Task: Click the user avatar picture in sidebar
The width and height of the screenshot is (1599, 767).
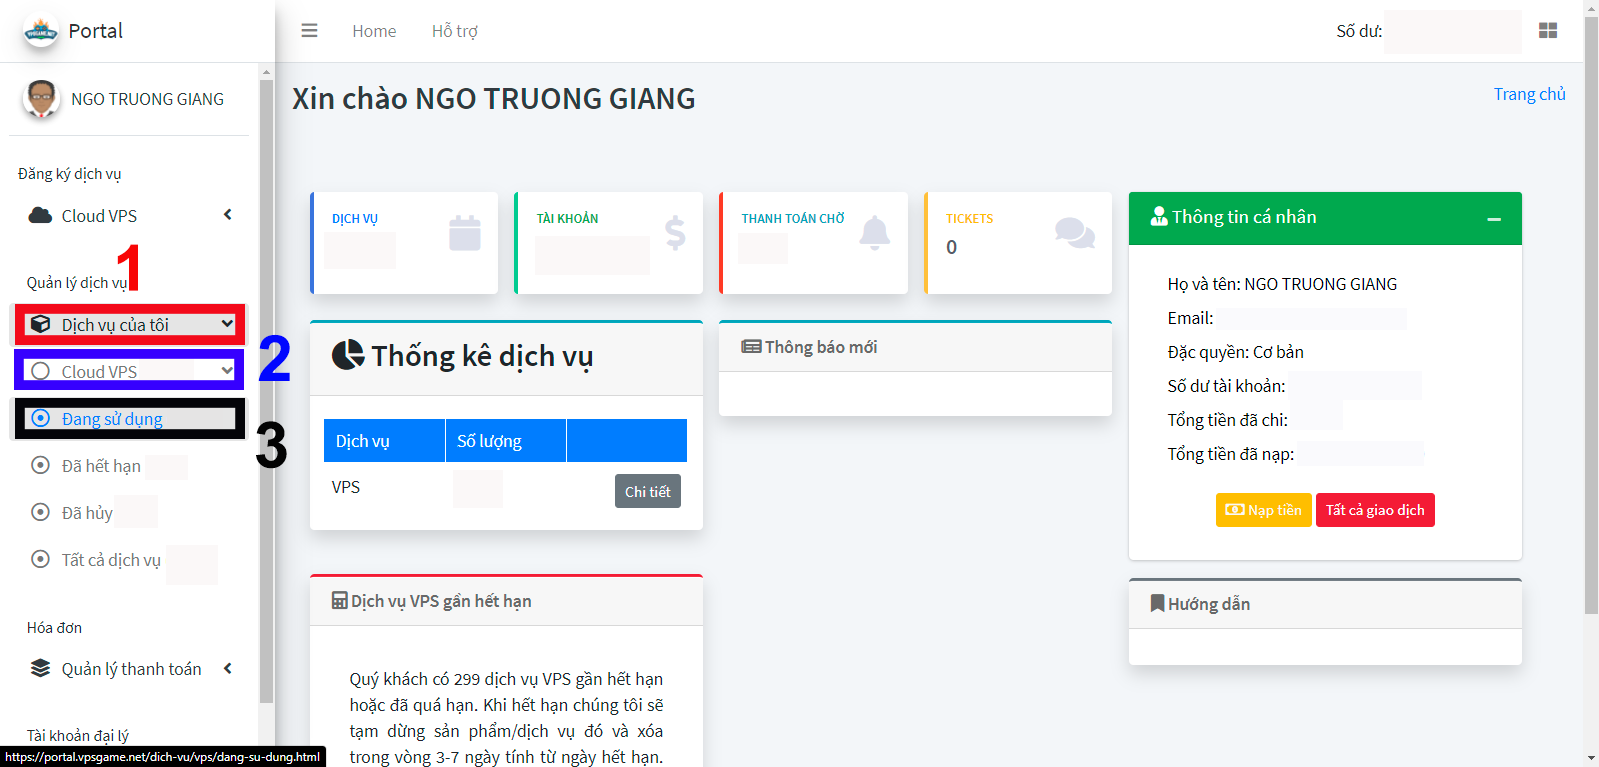Action: [41, 99]
